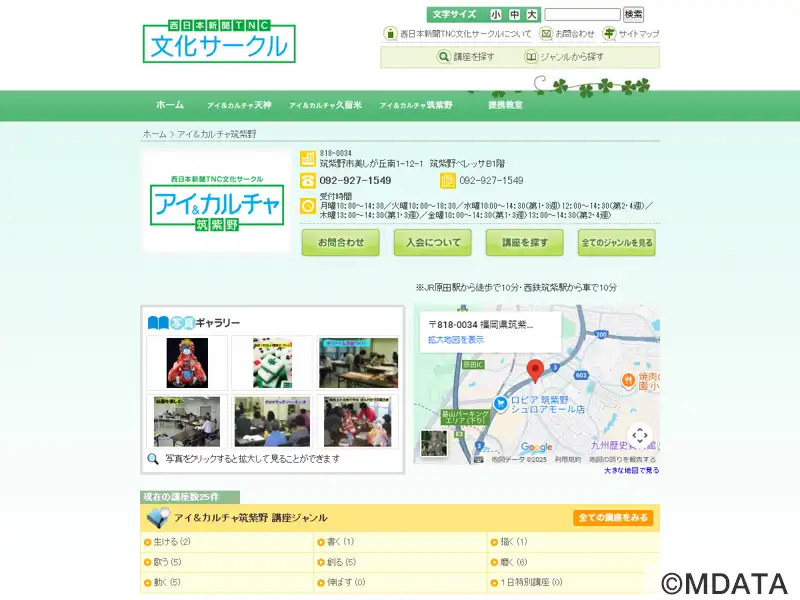Click the map pan and zoom control
800x600 pixels.
(640, 436)
